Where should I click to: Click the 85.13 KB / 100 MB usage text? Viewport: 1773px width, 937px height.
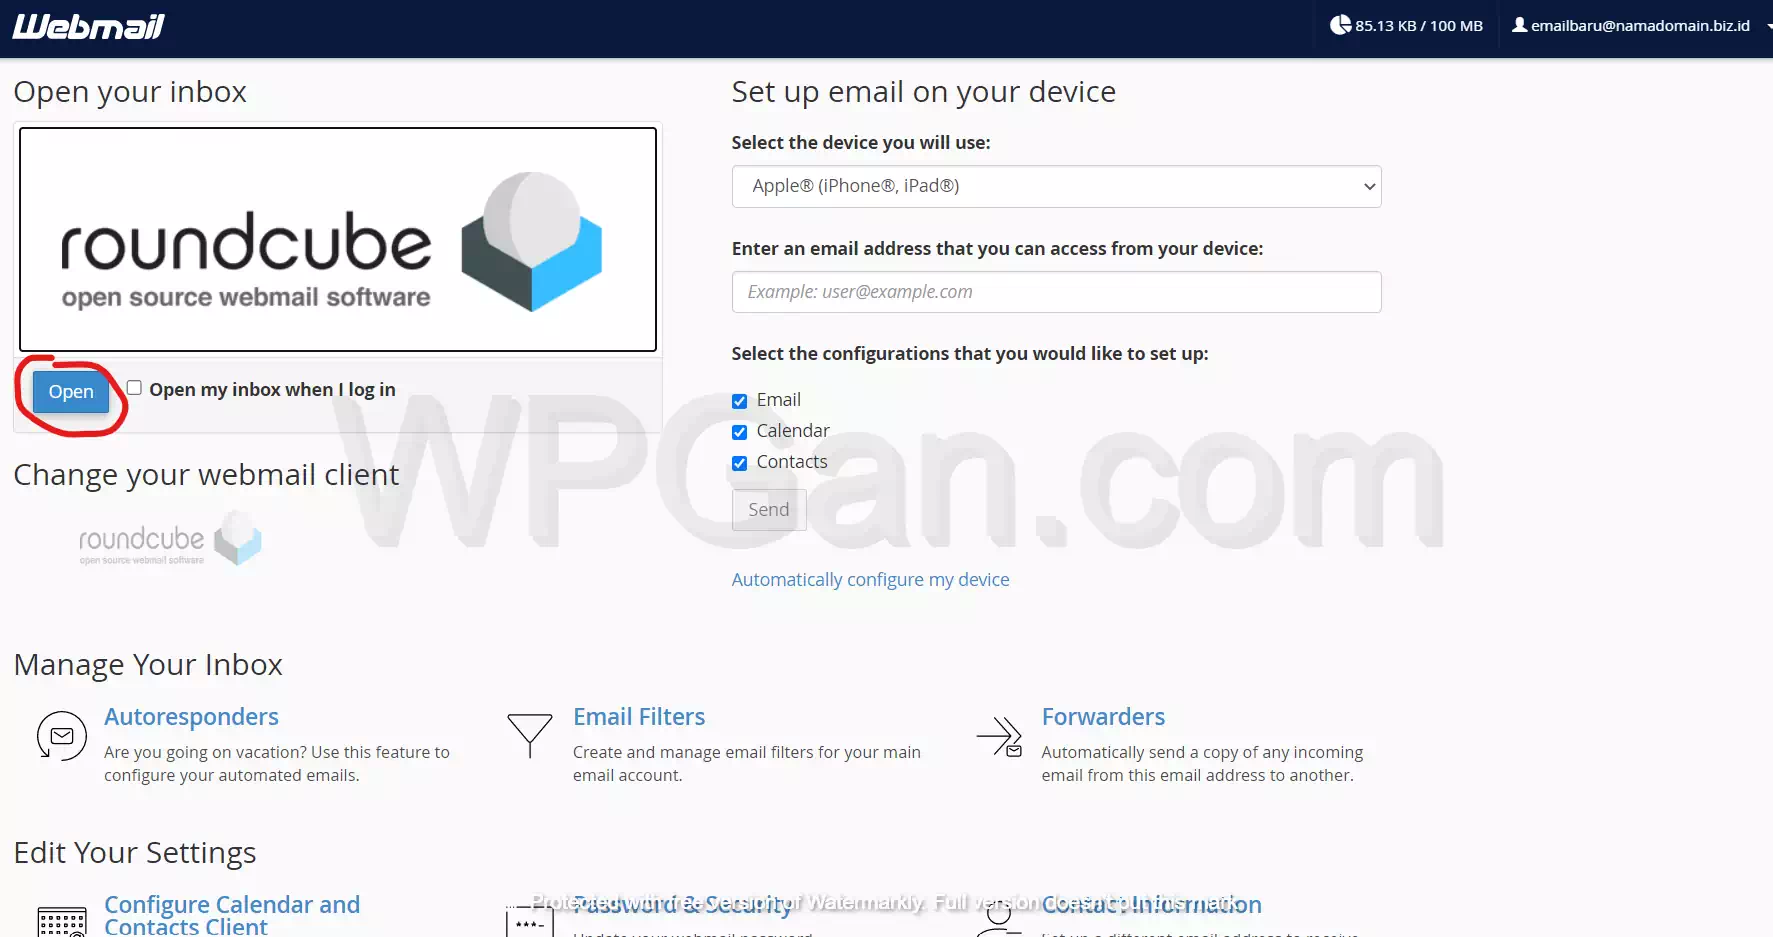tap(1419, 26)
